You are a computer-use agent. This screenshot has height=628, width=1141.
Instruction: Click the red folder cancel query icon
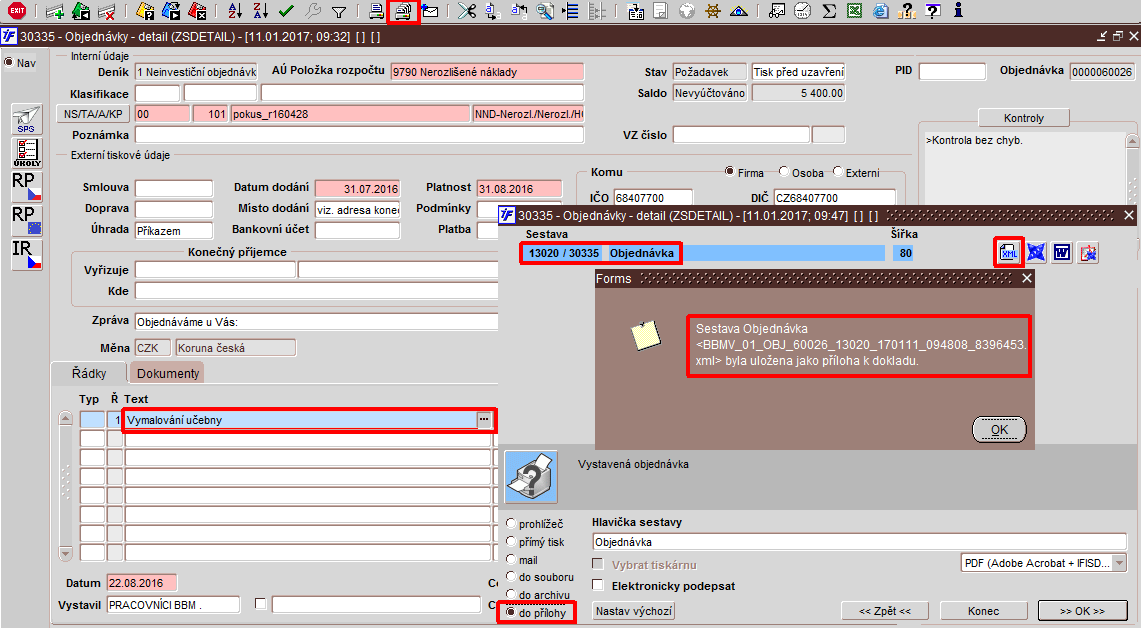[196, 11]
